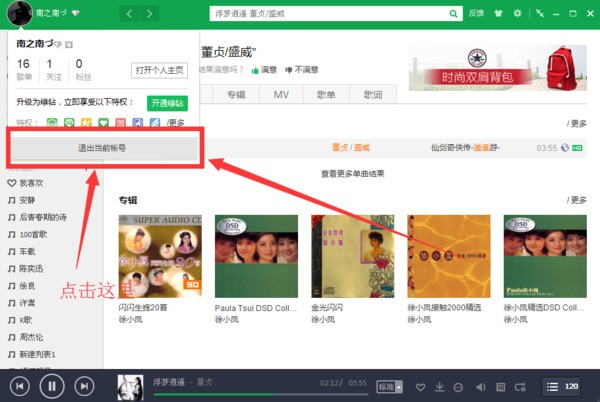The image size is (600, 402).
Task: Click the green heart privilege icon
Action: (103, 123)
